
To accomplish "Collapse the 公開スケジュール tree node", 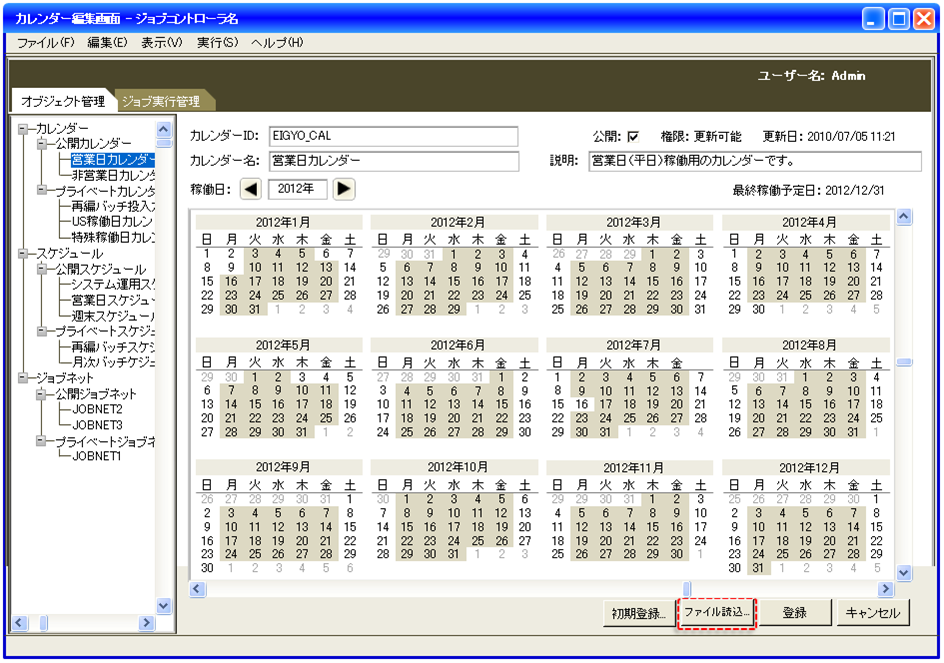I will click(x=42, y=269).
